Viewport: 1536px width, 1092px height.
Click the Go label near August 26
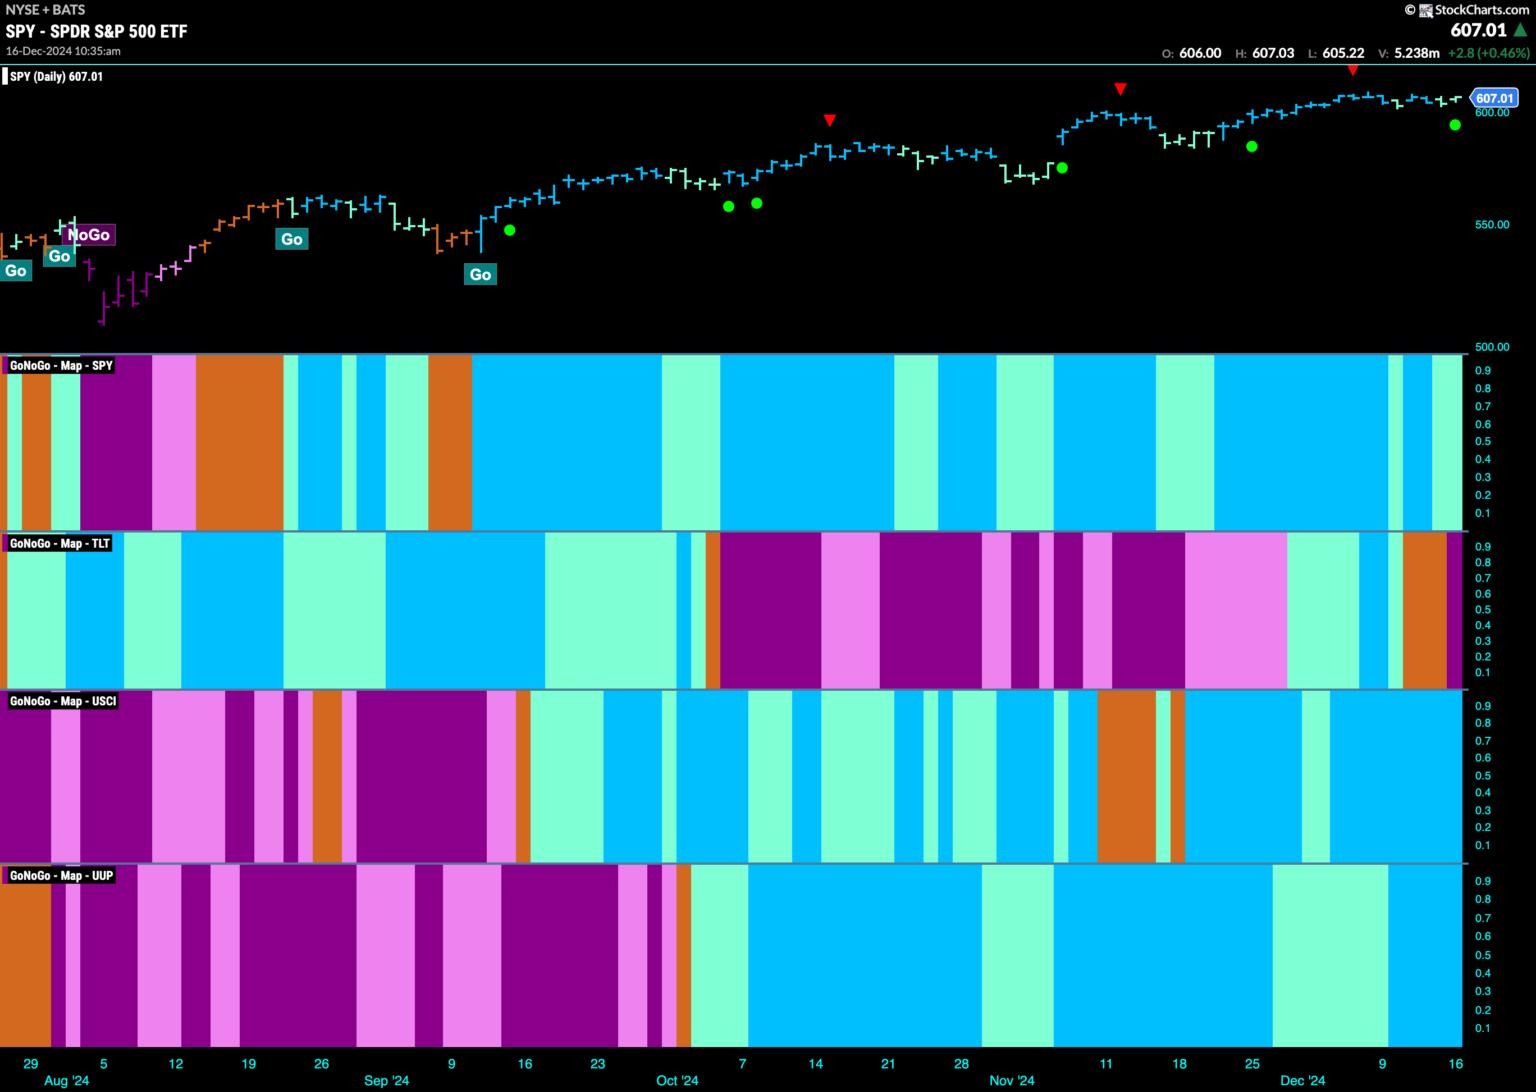[x=291, y=239]
